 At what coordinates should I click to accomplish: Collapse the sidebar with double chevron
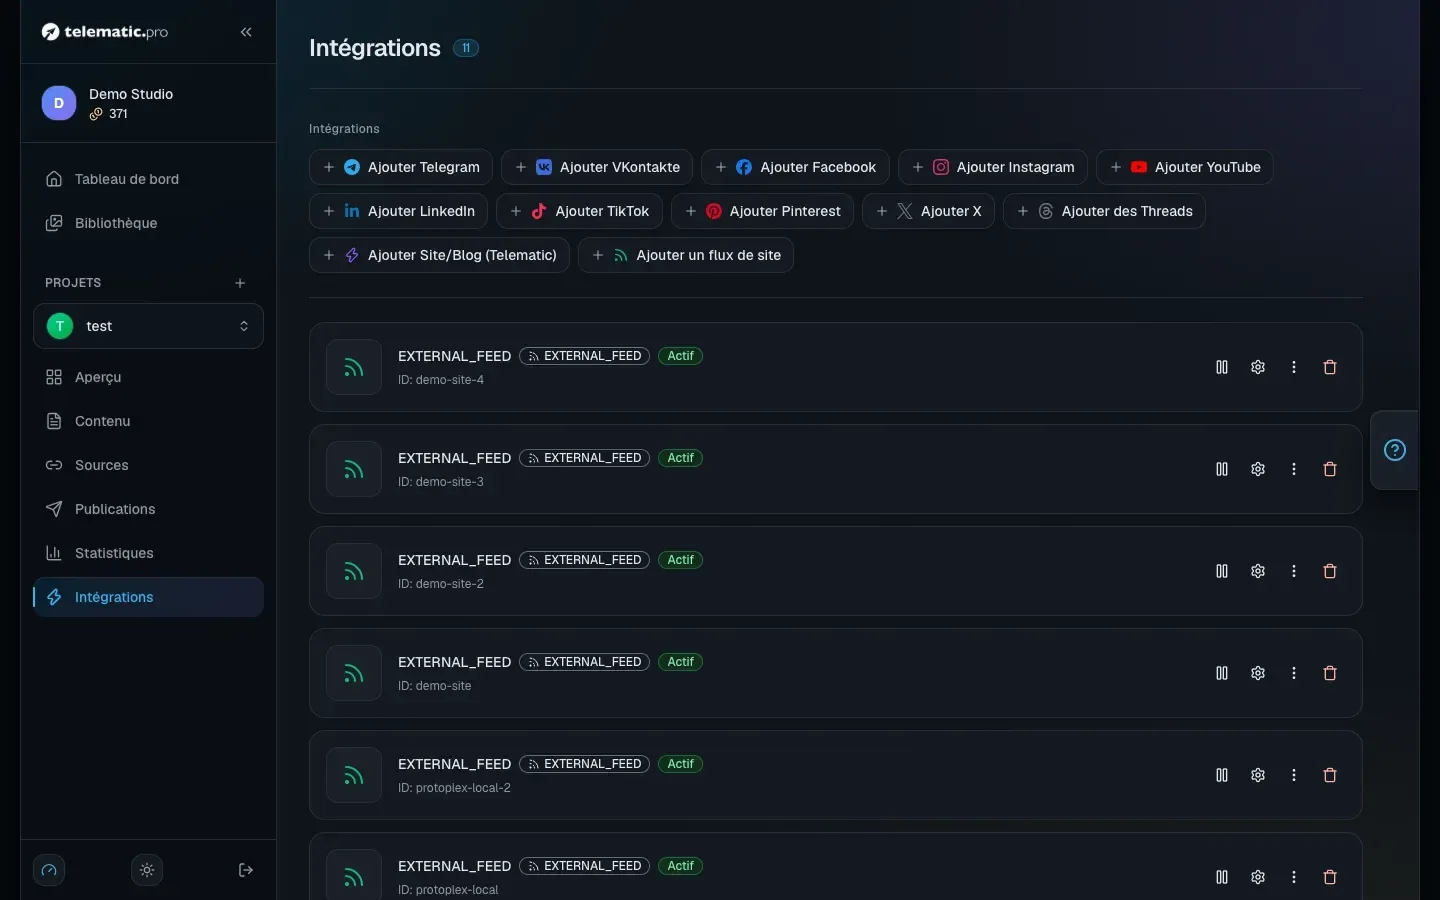point(246,32)
